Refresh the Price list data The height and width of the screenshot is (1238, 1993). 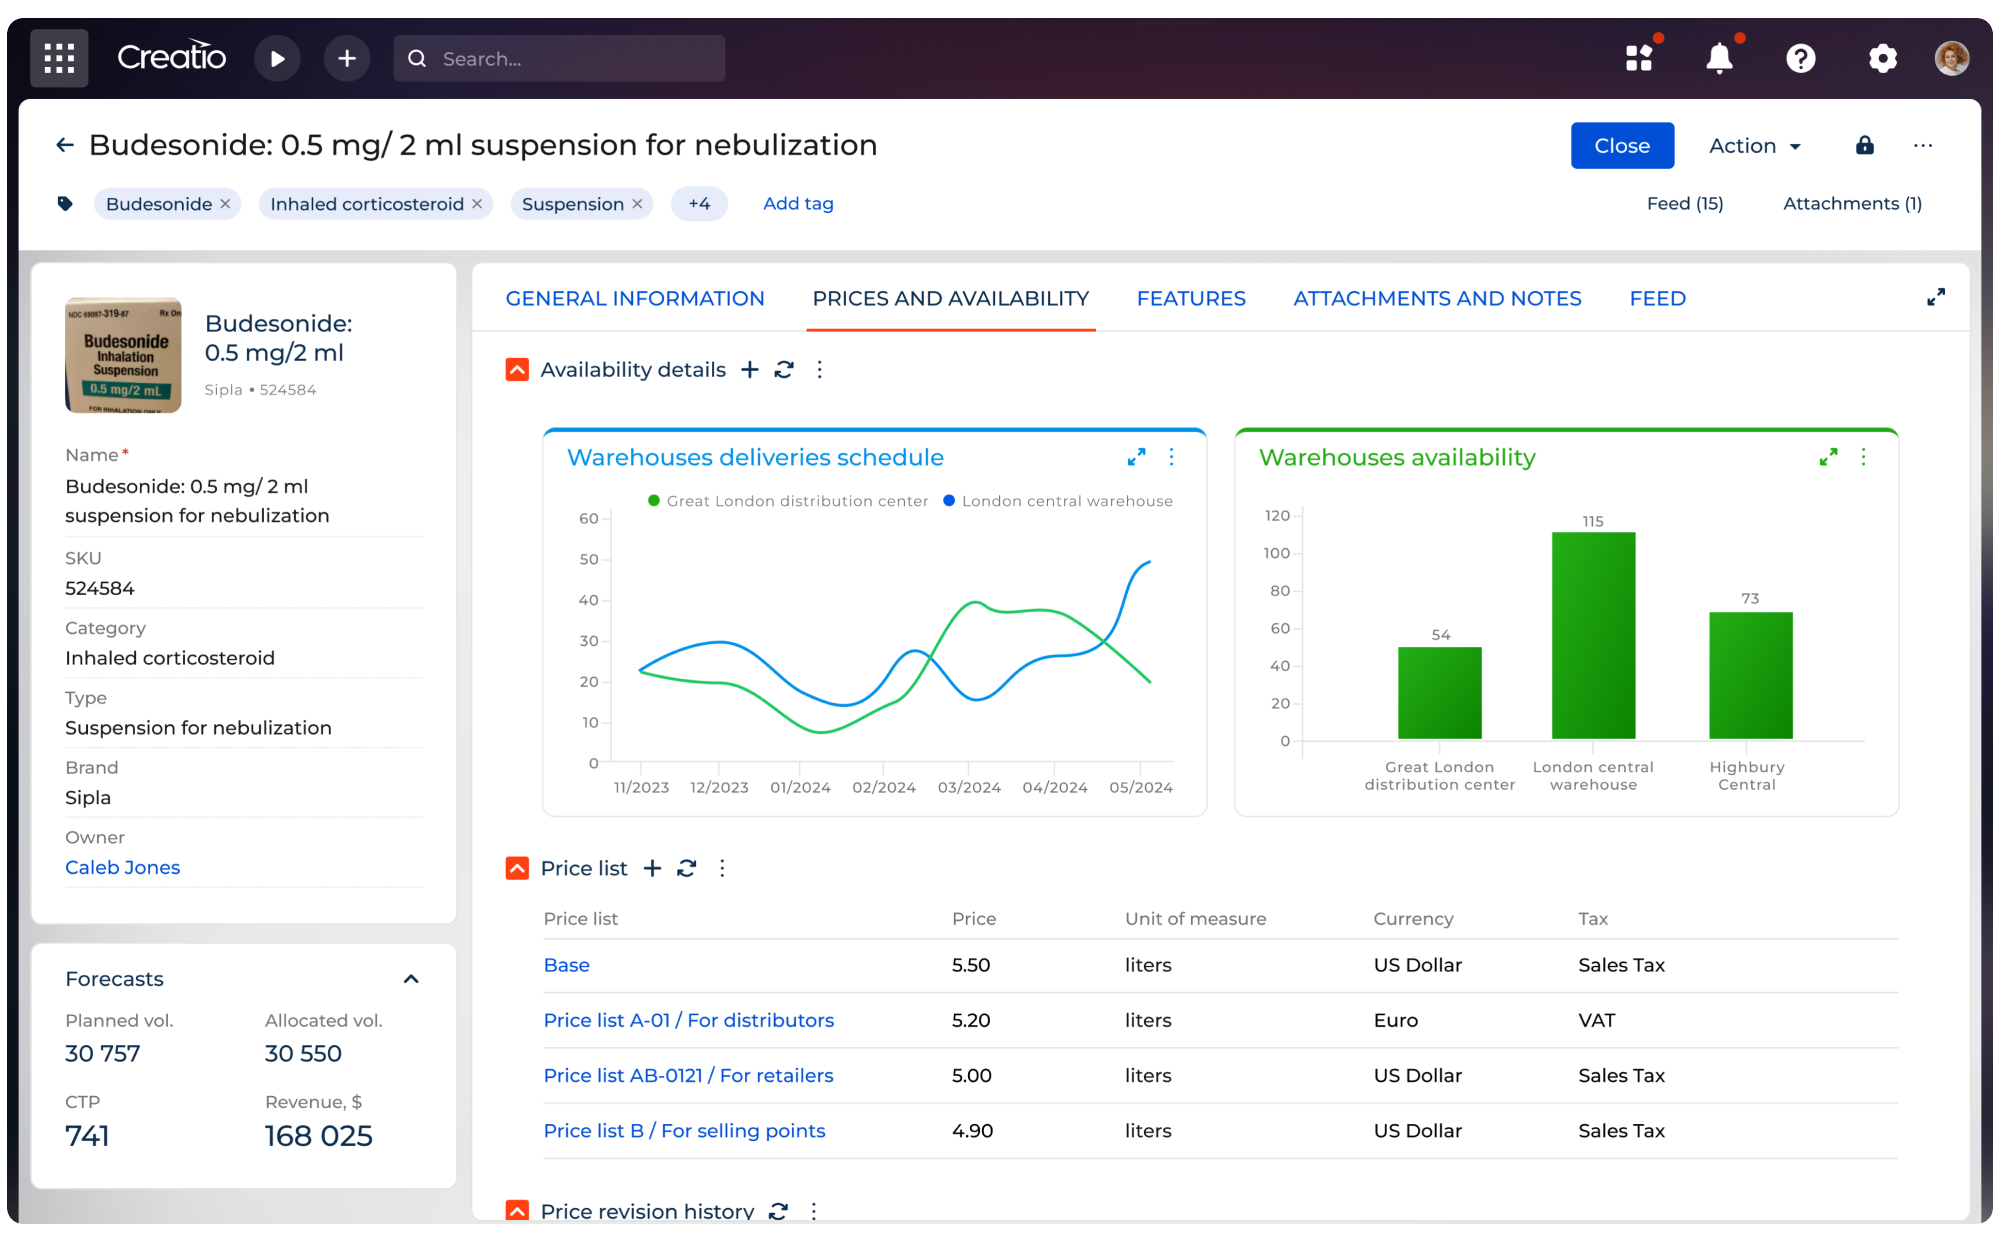(x=687, y=868)
